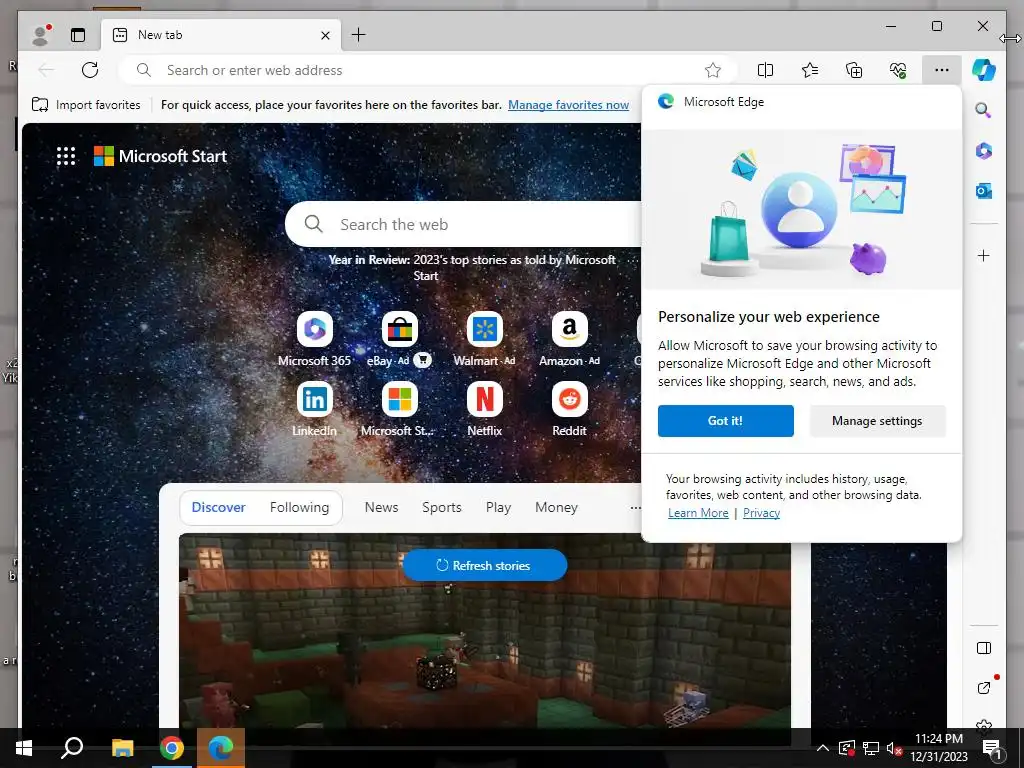Click Import favorites on favorites bar

[x=86, y=104]
